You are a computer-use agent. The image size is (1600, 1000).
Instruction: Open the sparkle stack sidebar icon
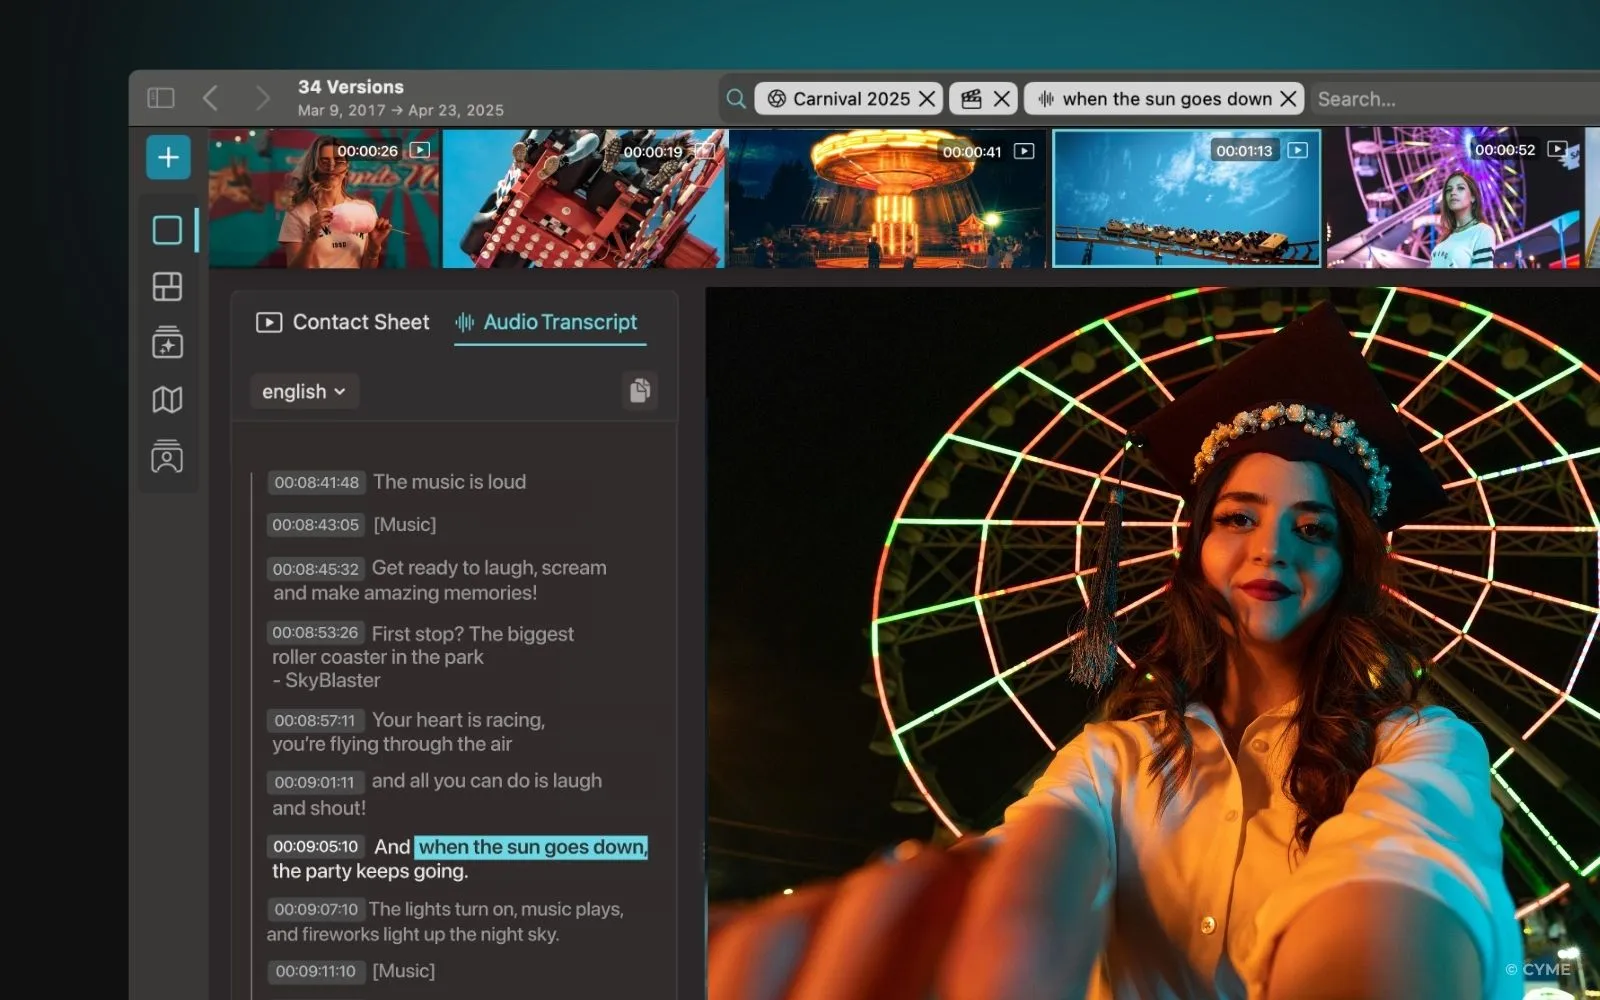[x=167, y=342]
